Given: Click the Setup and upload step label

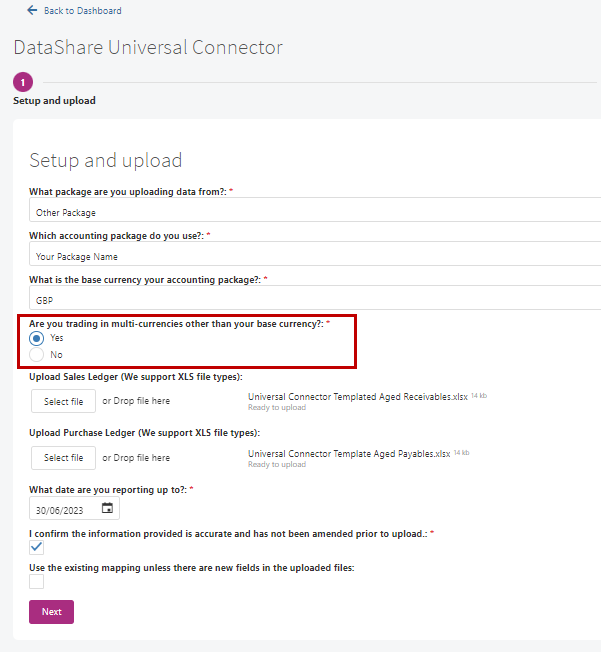Looking at the screenshot, I should 54,101.
